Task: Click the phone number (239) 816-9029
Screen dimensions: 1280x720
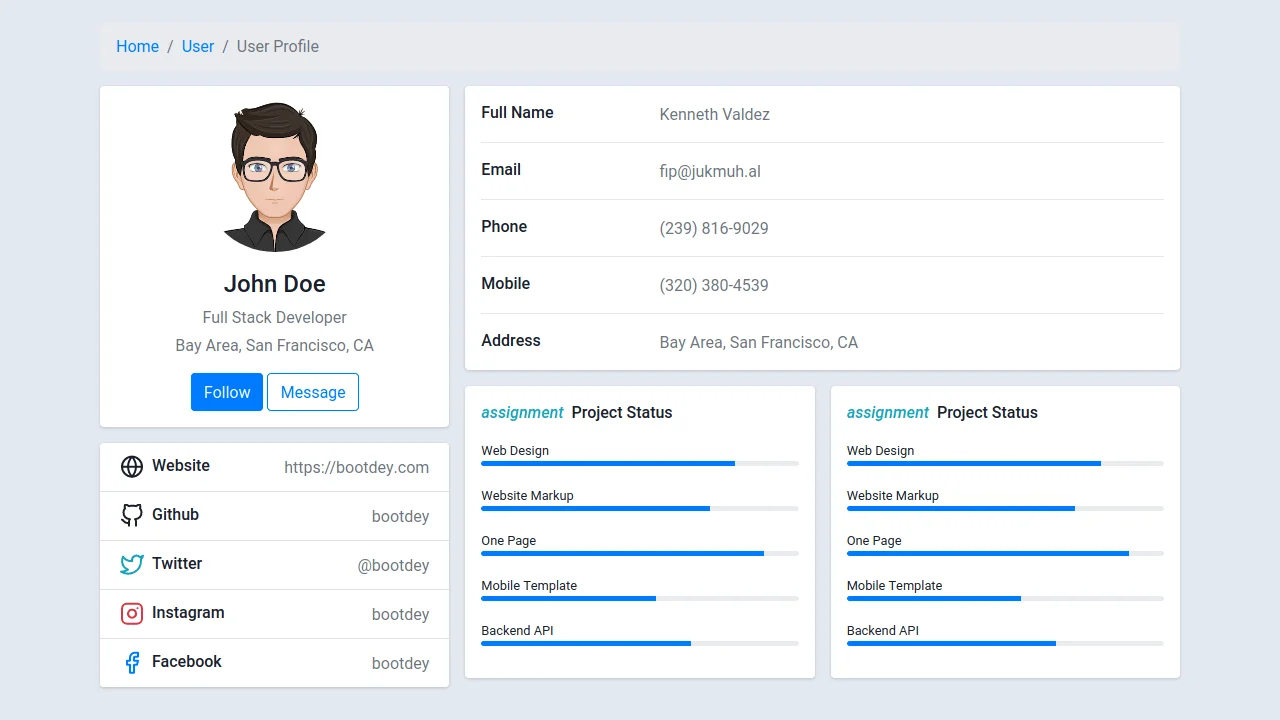Action: [x=714, y=228]
